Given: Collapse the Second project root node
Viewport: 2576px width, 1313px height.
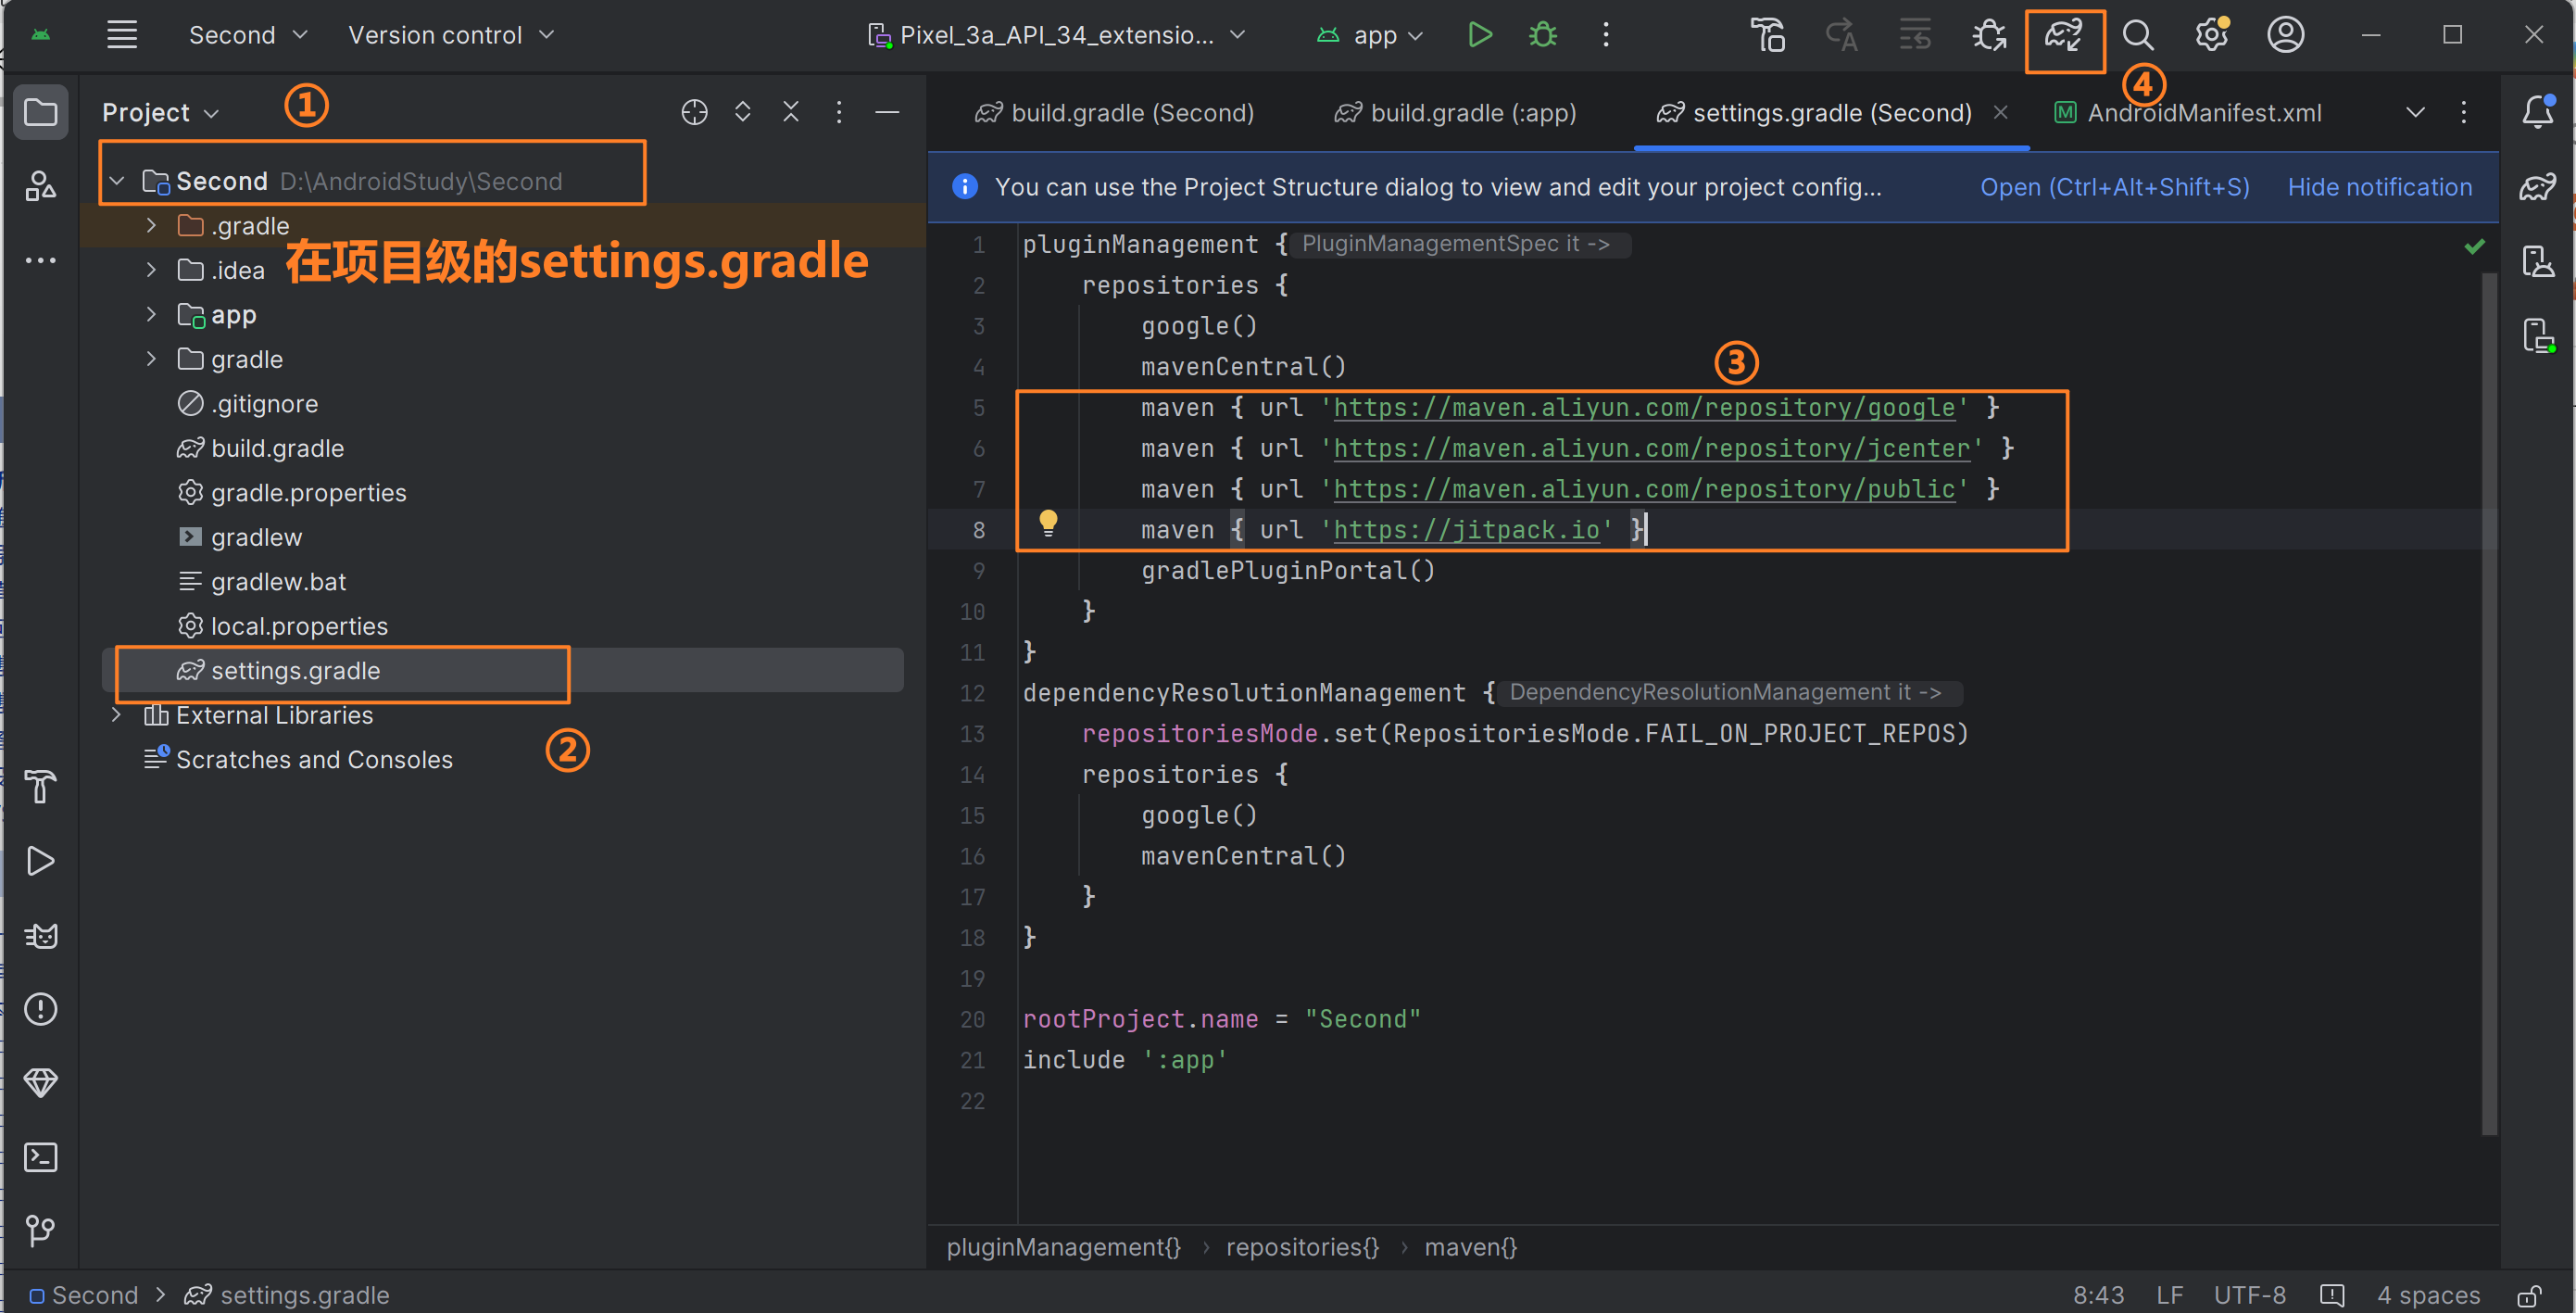Looking at the screenshot, I should 117,181.
